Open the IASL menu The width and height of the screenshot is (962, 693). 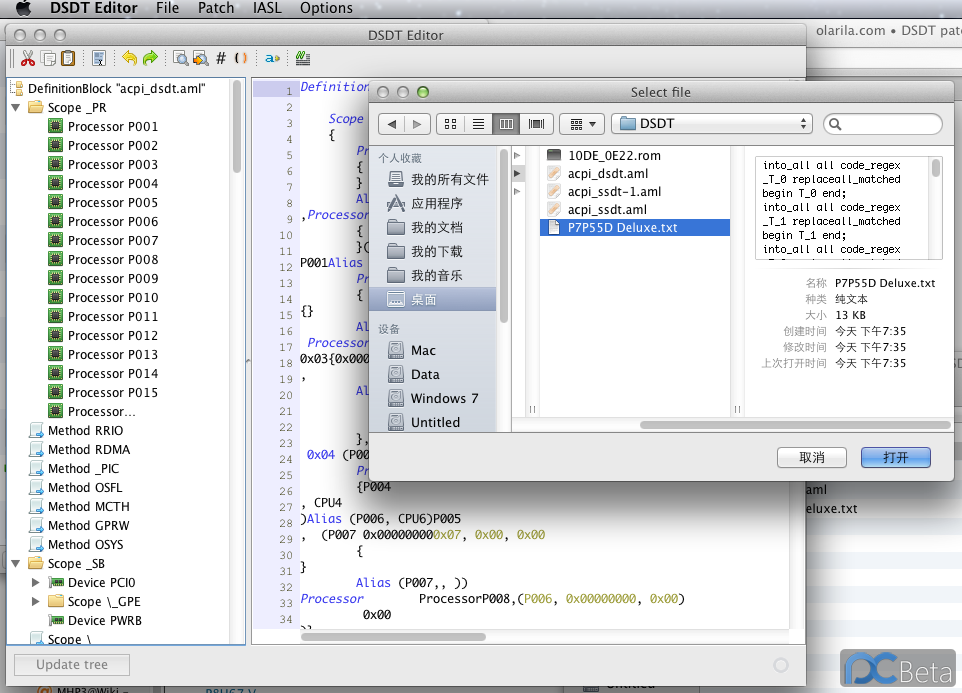click(x=267, y=8)
